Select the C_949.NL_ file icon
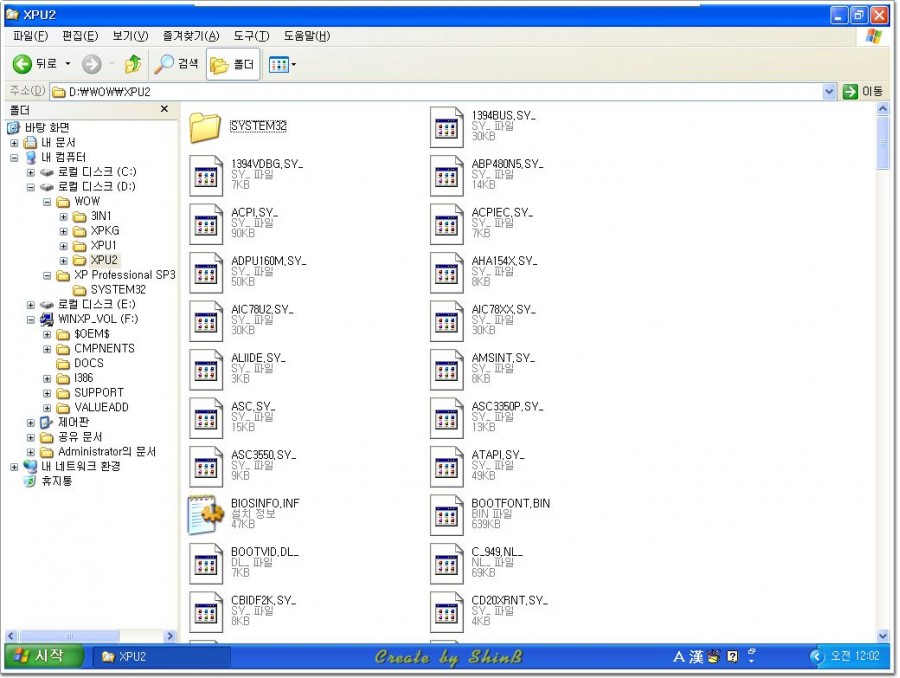 point(447,564)
